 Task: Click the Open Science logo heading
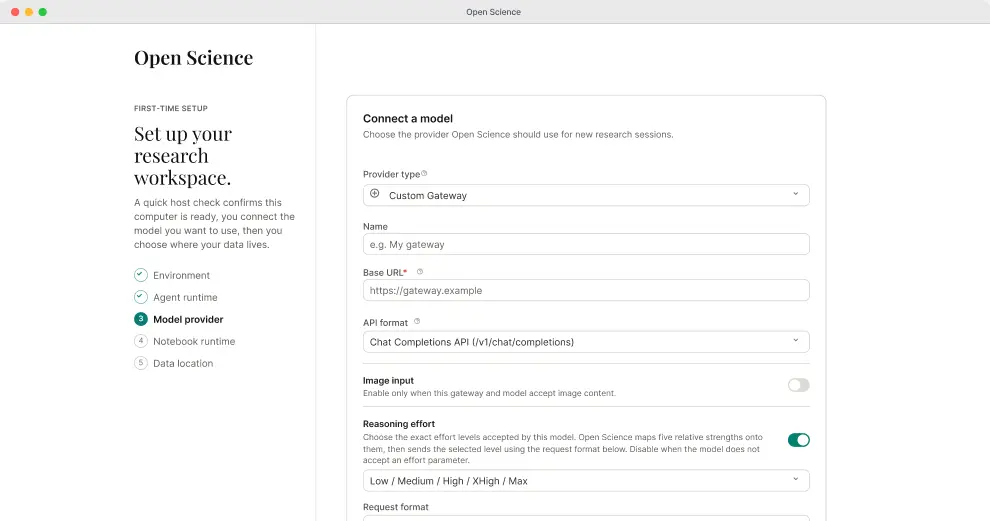[x=193, y=57]
